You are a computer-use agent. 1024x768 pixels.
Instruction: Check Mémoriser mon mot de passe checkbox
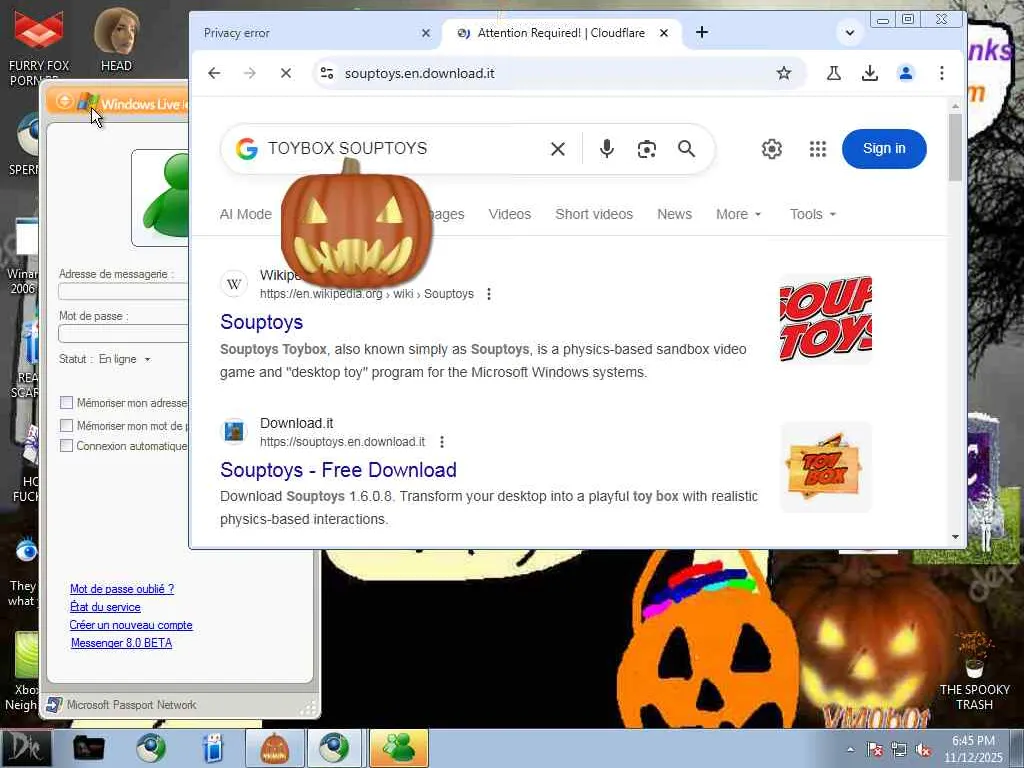(x=66, y=426)
